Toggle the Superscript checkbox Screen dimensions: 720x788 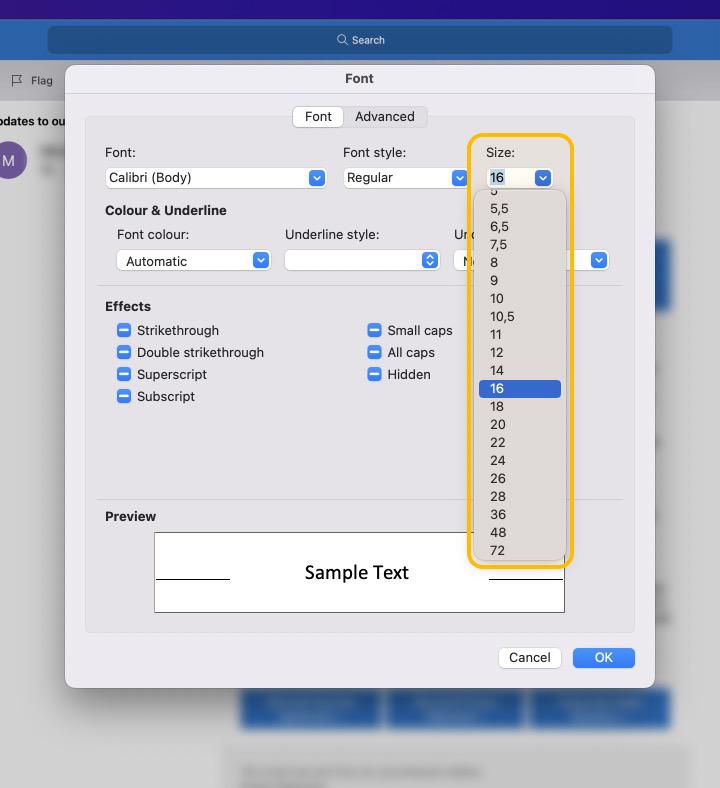tap(124, 374)
